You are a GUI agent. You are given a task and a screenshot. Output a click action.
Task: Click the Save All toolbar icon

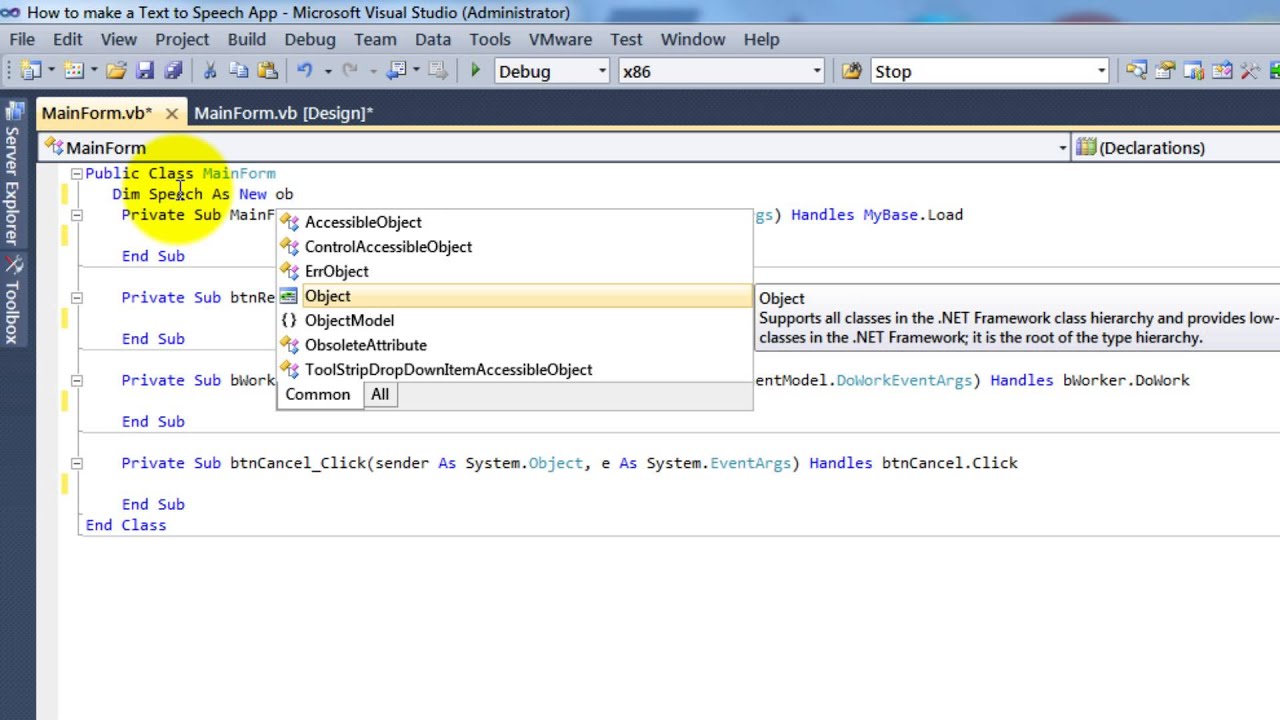tap(173, 71)
